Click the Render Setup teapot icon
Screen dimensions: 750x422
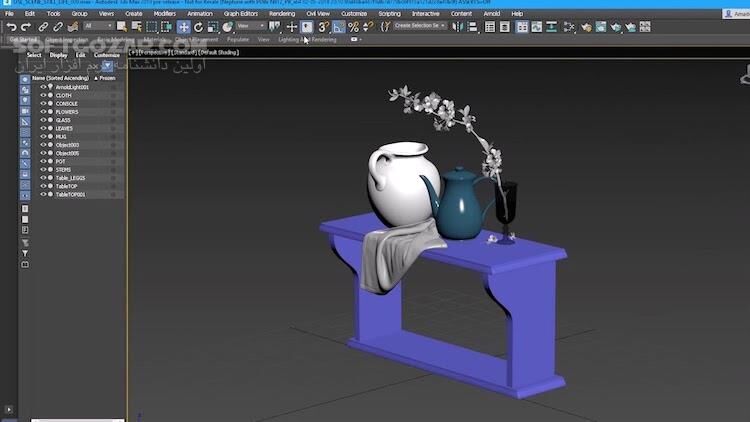[586, 27]
